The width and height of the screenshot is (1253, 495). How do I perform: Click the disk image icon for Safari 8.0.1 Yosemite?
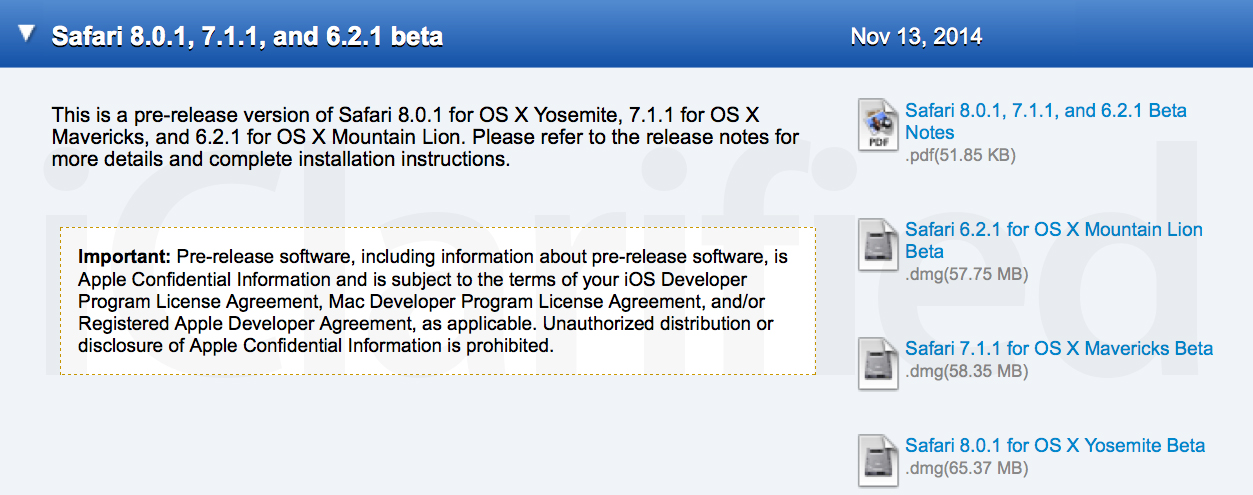878,460
